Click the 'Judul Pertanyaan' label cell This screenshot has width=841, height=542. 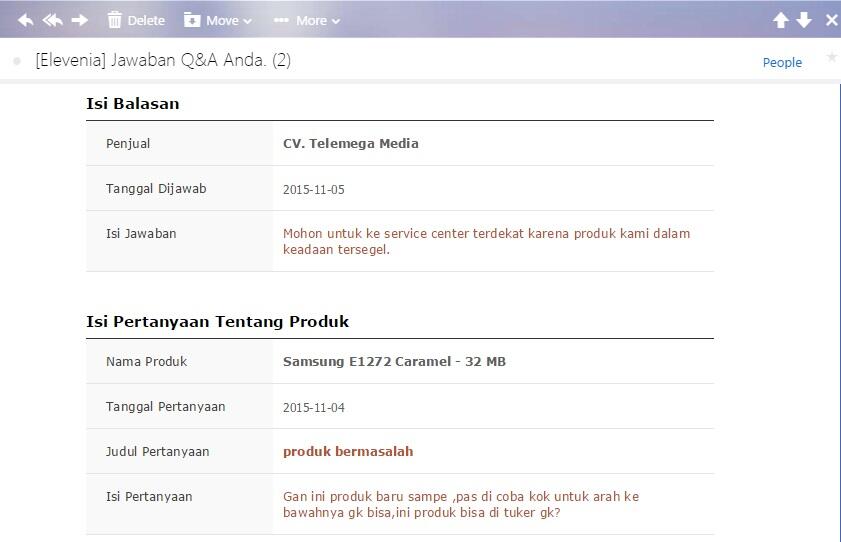pyautogui.click(x=180, y=452)
